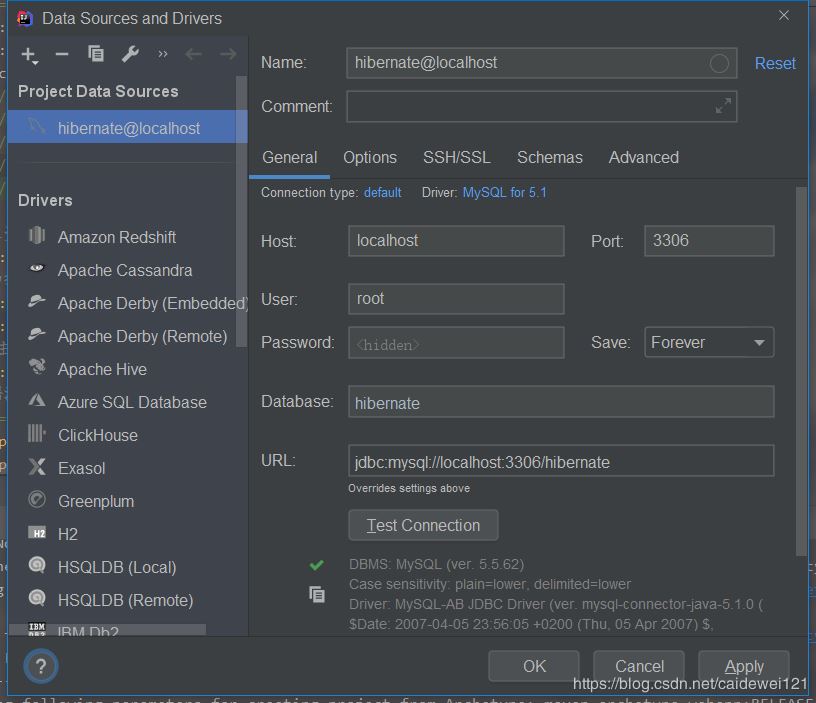
Task: Change the Connection type from default
Action: tap(382, 192)
